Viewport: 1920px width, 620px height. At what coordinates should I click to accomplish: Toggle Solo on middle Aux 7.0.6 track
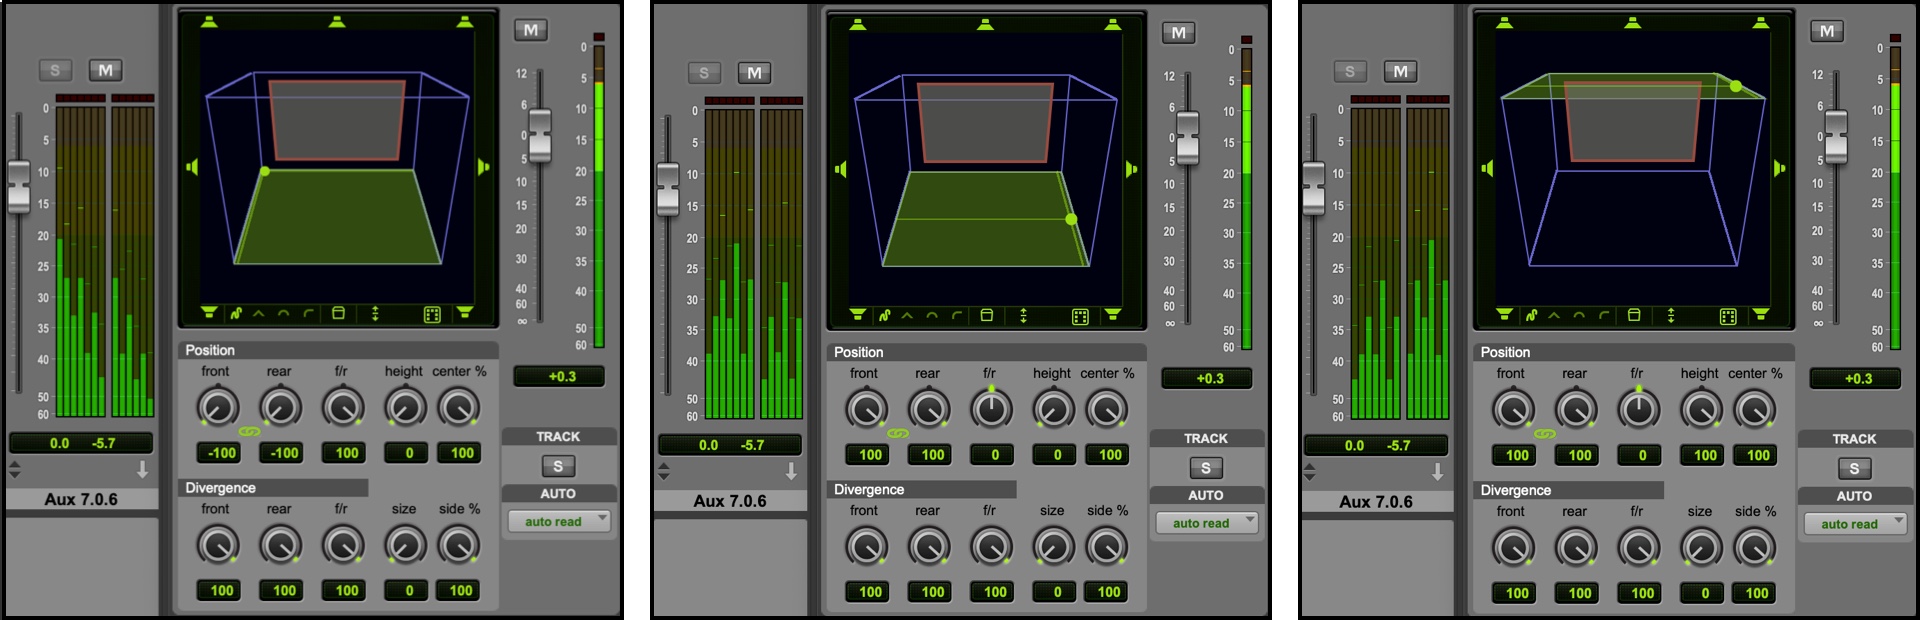pyautogui.click(x=704, y=73)
